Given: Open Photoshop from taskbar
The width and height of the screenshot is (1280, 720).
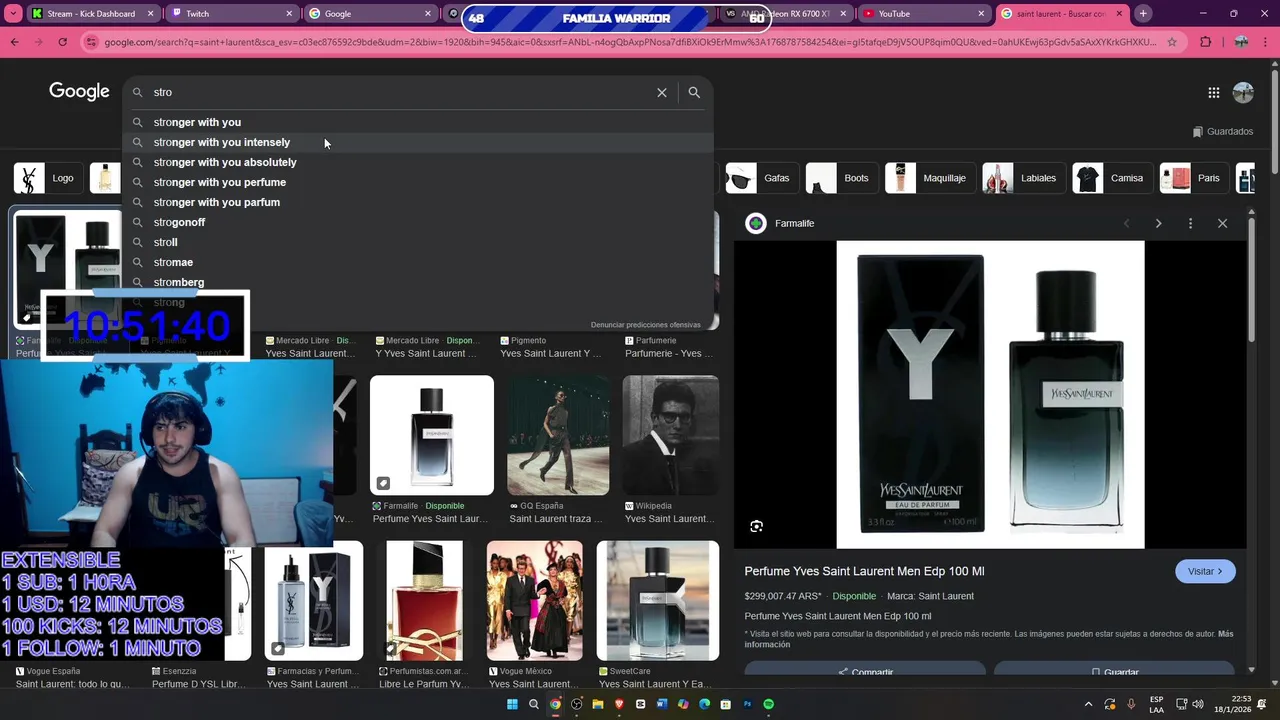Looking at the screenshot, I should pyautogui.click(x=747, y=704).
